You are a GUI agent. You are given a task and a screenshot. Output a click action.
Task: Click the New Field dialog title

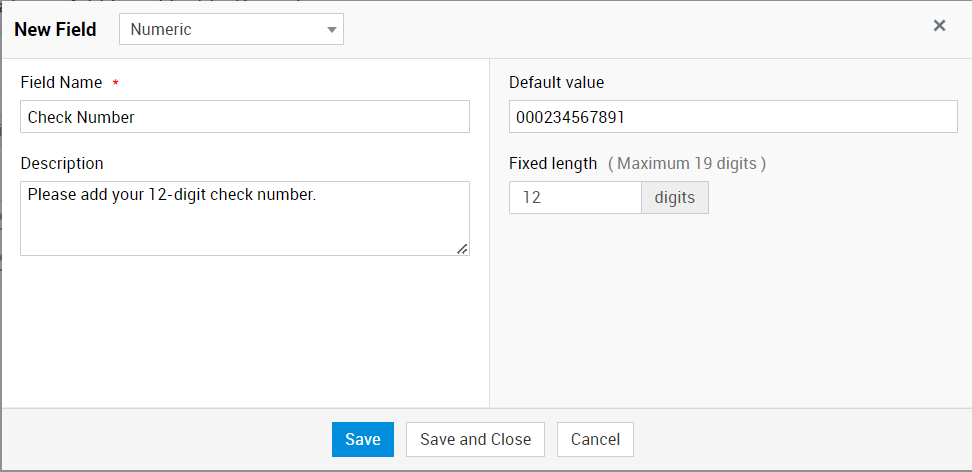(x=55, y=29)
